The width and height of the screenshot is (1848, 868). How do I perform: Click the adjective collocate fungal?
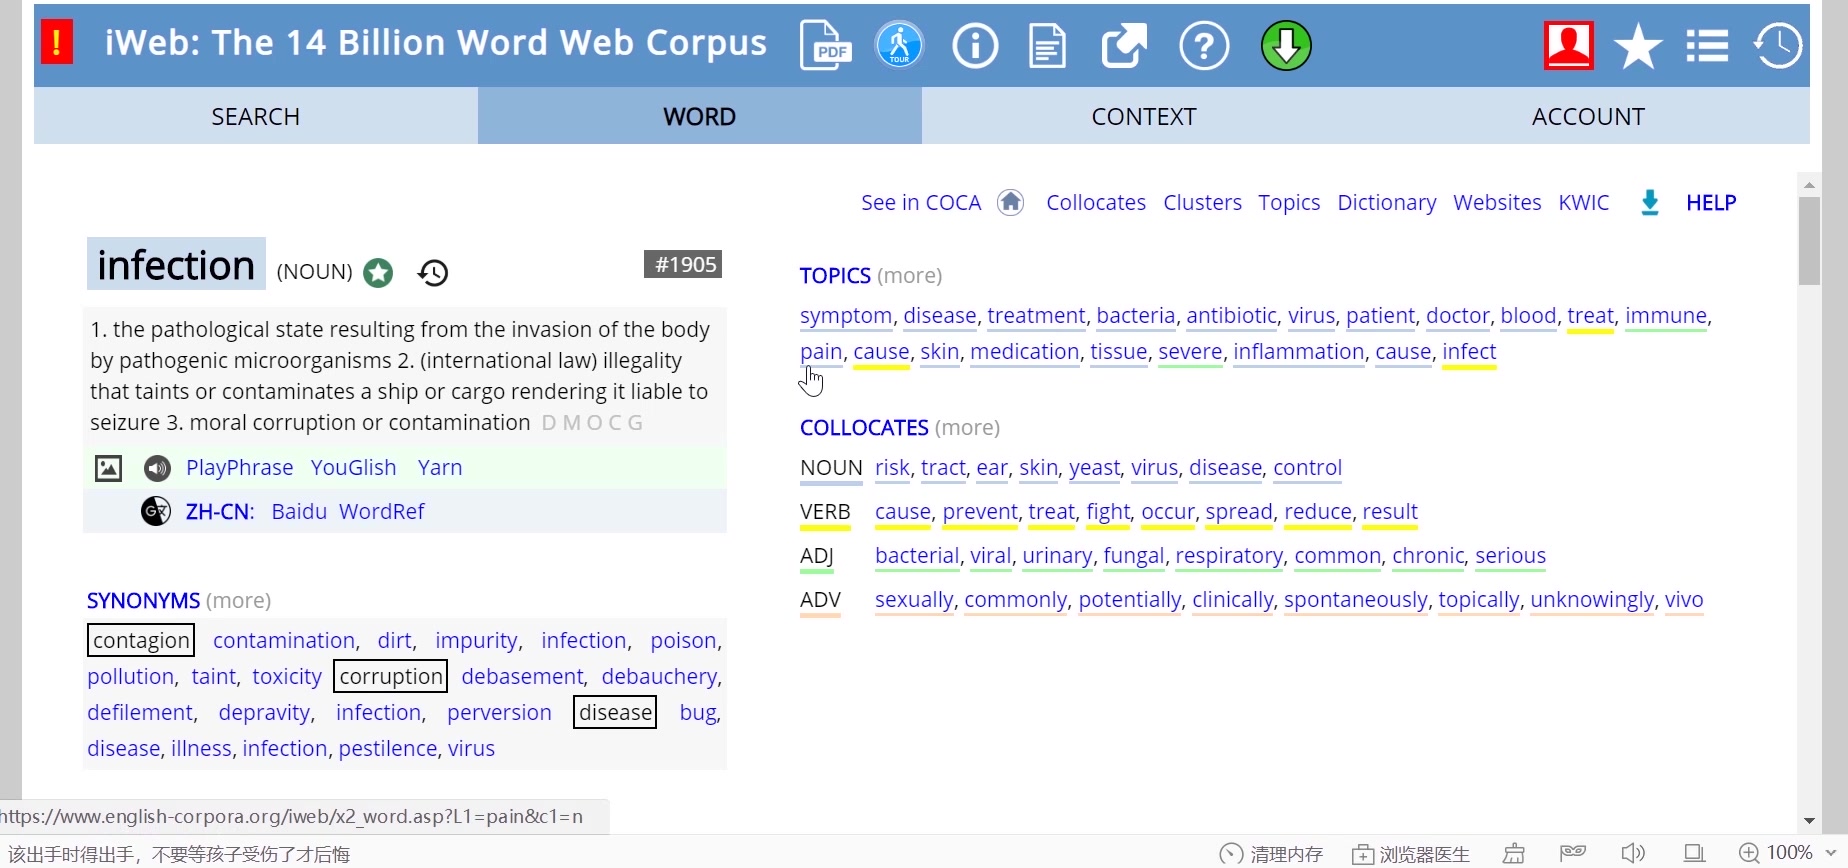pyautogui.click(x=1133, y=556)
